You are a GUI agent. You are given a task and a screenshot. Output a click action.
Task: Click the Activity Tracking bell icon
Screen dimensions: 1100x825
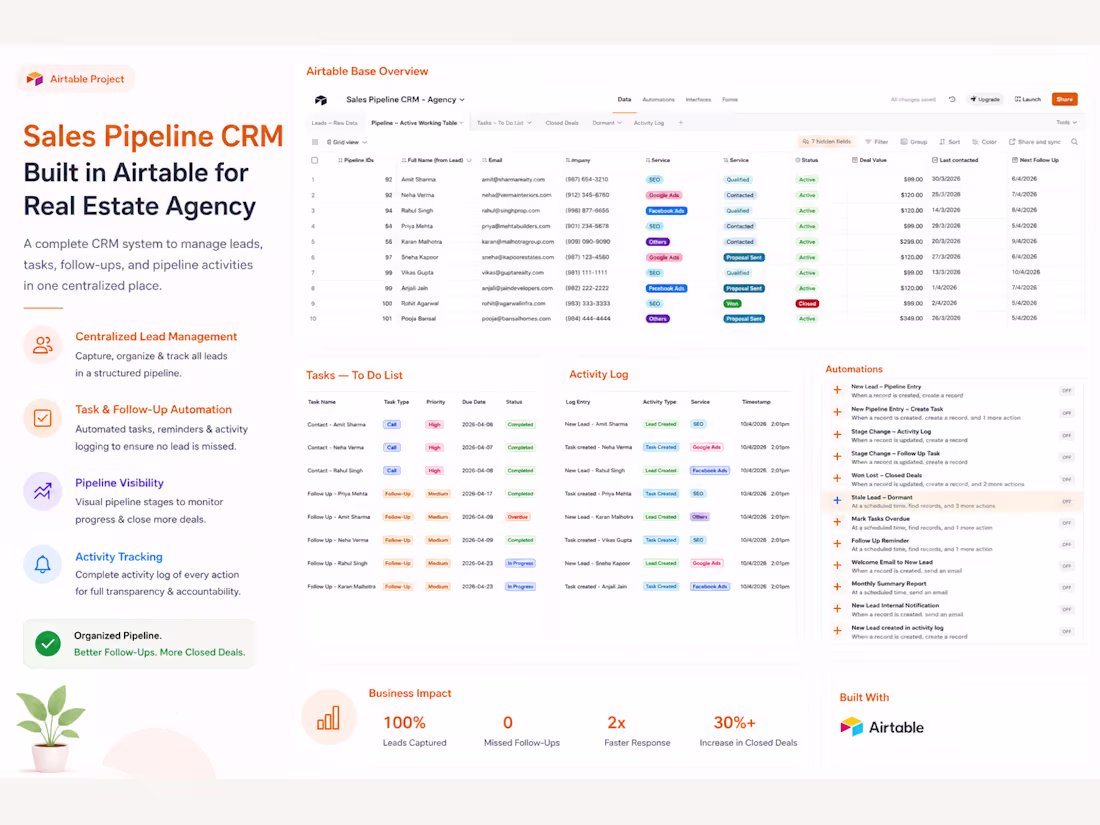[43, 564]
